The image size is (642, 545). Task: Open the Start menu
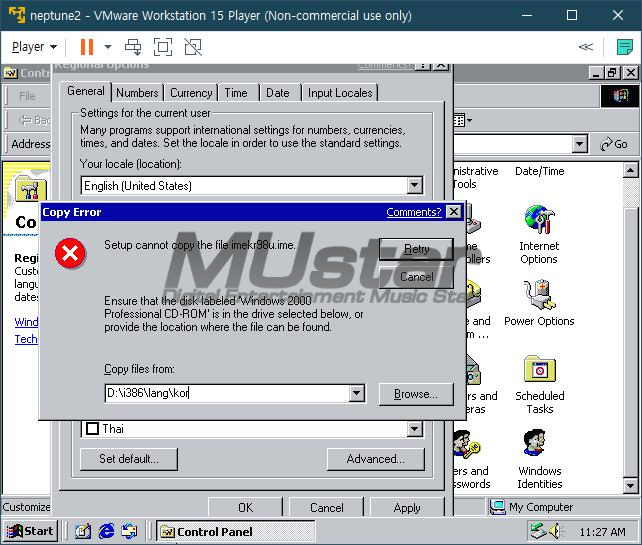coord(31,531)
